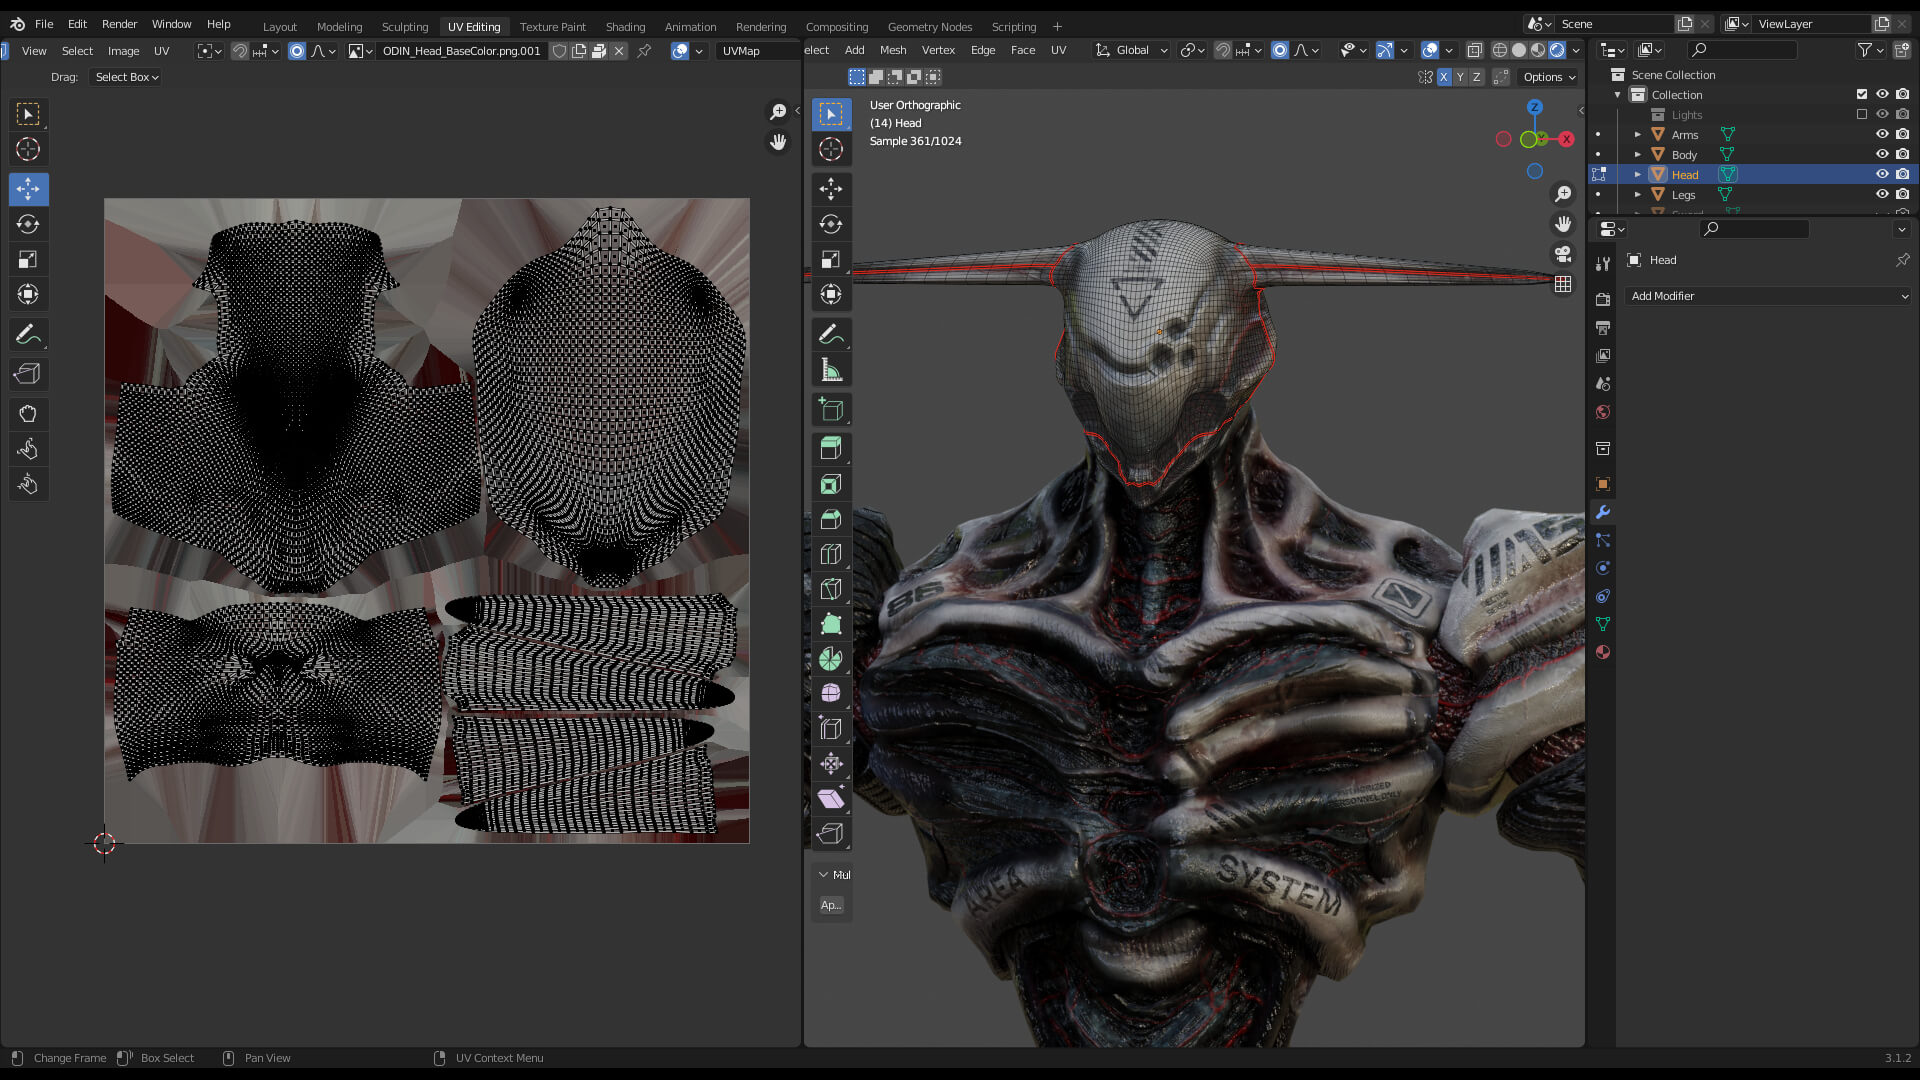The image size is (1920, 1080).
Task: Select the Rip Region tool in UV editor
Action: point(28,374)
